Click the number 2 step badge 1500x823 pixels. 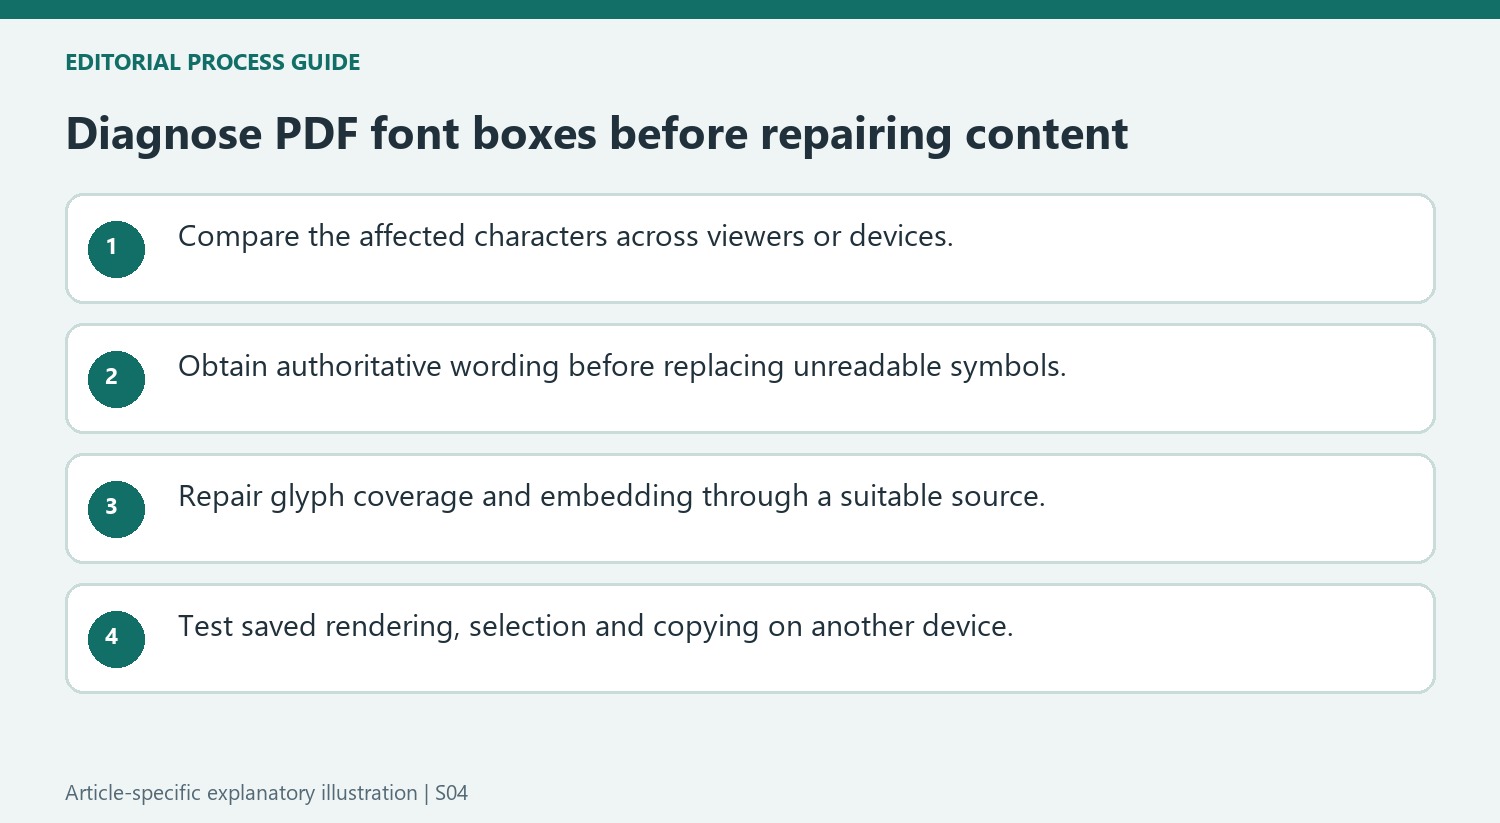coord(116,379)
